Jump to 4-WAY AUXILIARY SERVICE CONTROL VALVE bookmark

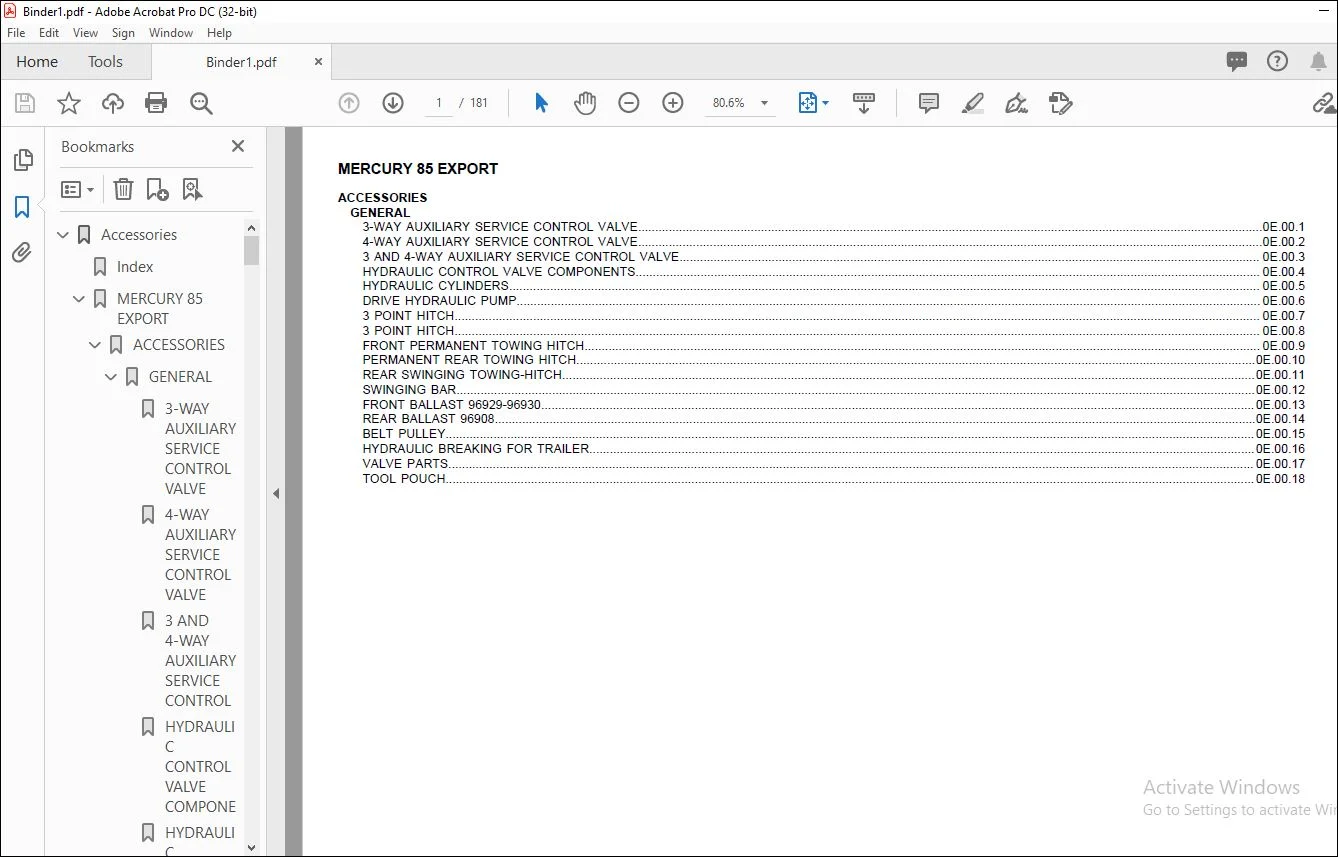(x=200, y=555)
